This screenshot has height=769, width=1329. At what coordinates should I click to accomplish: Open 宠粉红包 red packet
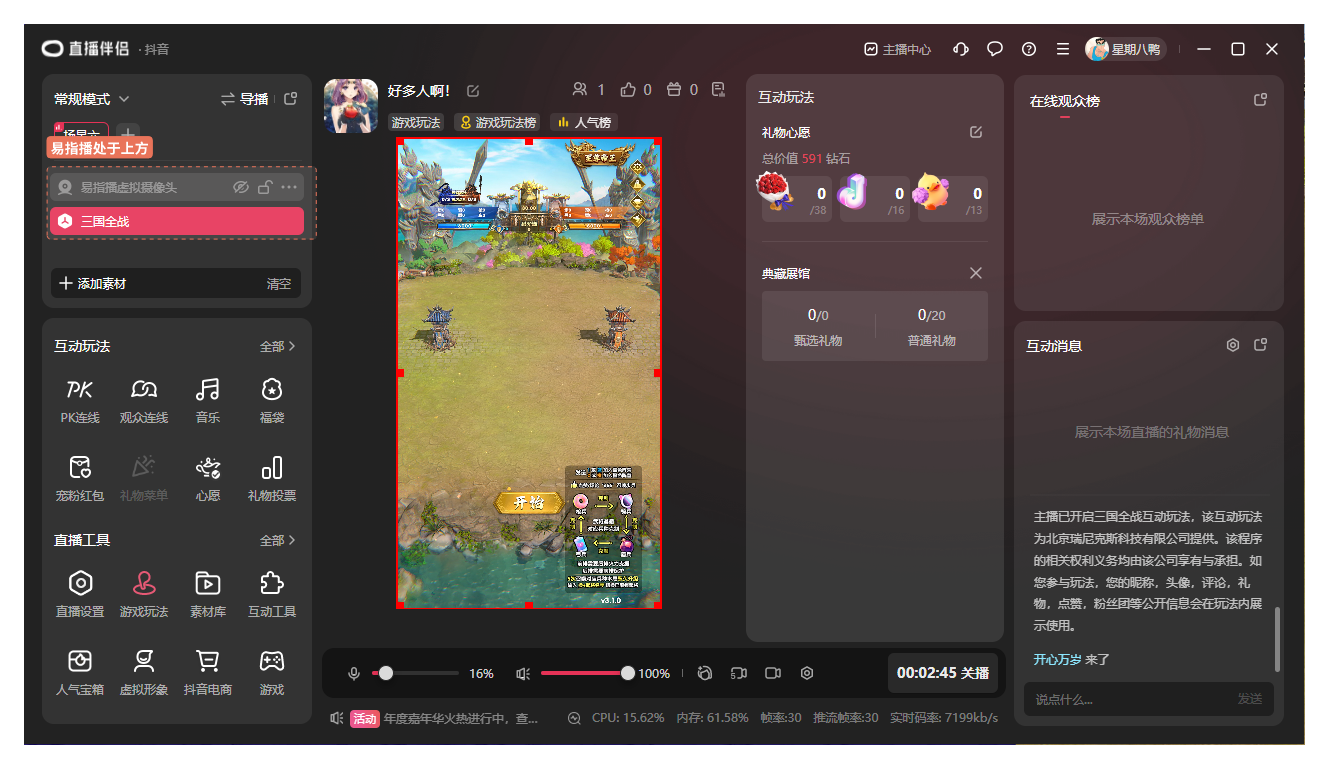80,478
